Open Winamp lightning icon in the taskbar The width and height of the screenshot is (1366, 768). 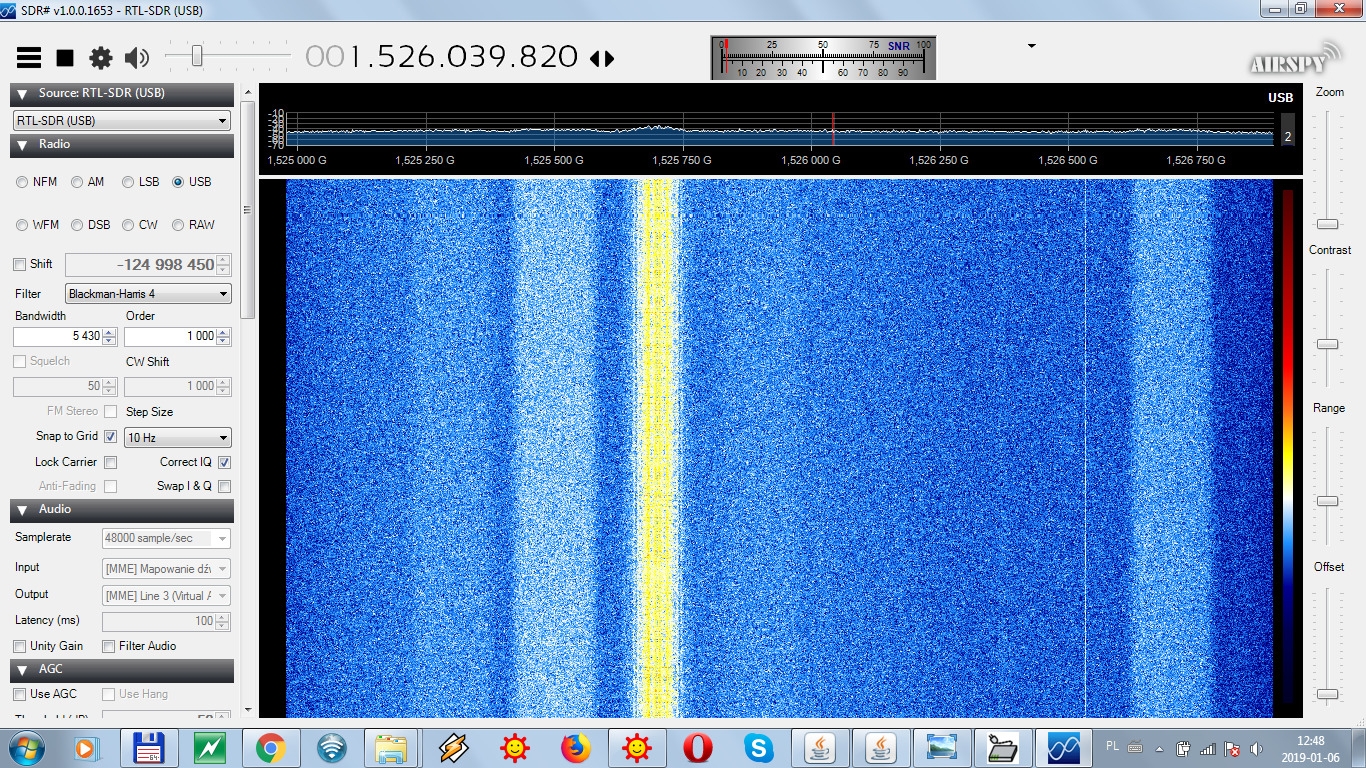tap(453, 748)
